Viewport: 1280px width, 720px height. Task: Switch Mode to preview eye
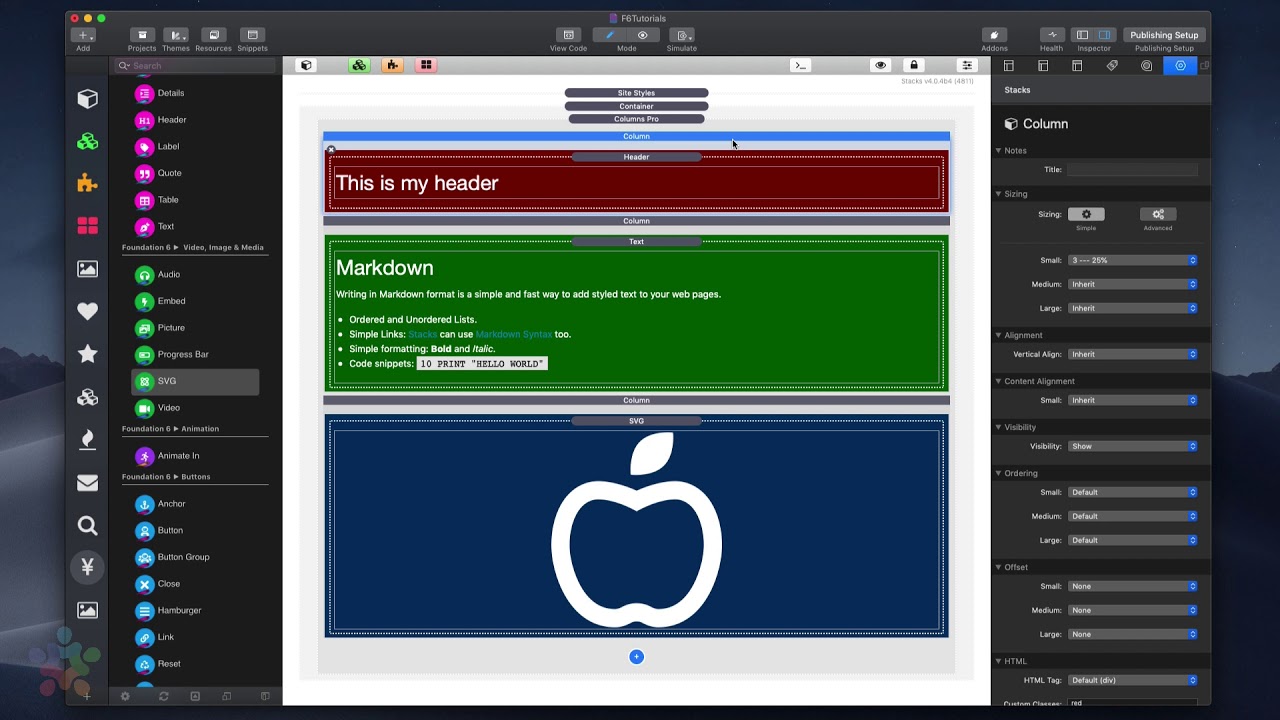(643, 35)
